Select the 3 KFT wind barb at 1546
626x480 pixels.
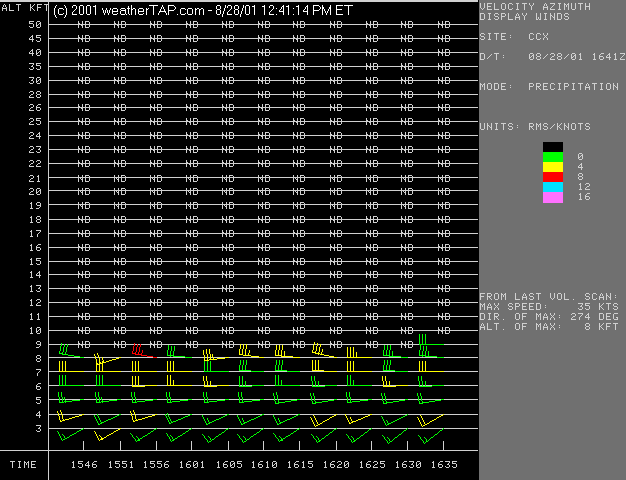pos(68,436)
